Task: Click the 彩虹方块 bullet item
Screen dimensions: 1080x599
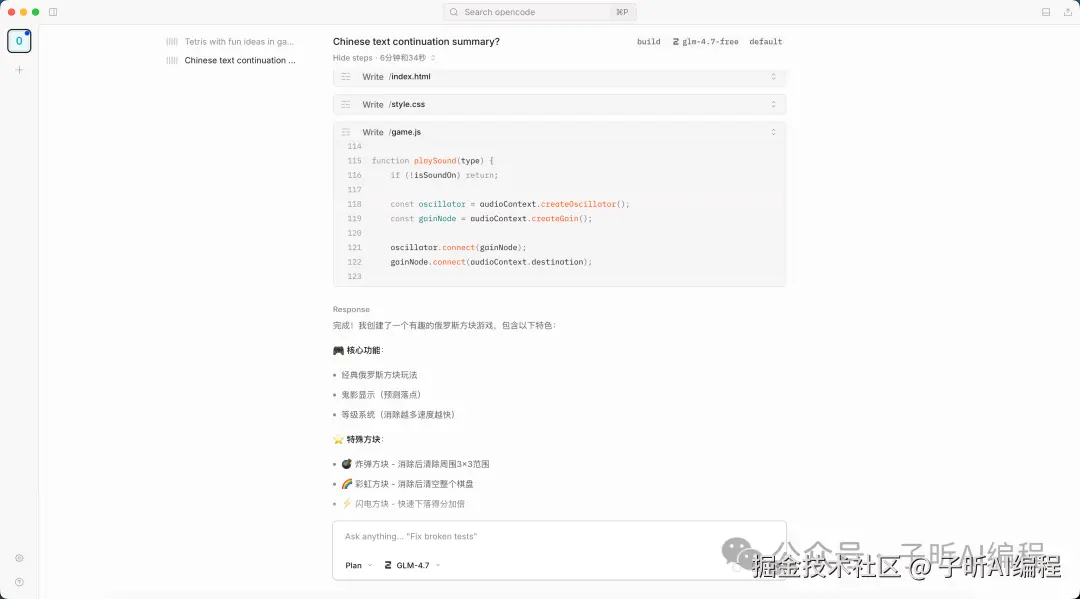Action: tap(407, 484)
